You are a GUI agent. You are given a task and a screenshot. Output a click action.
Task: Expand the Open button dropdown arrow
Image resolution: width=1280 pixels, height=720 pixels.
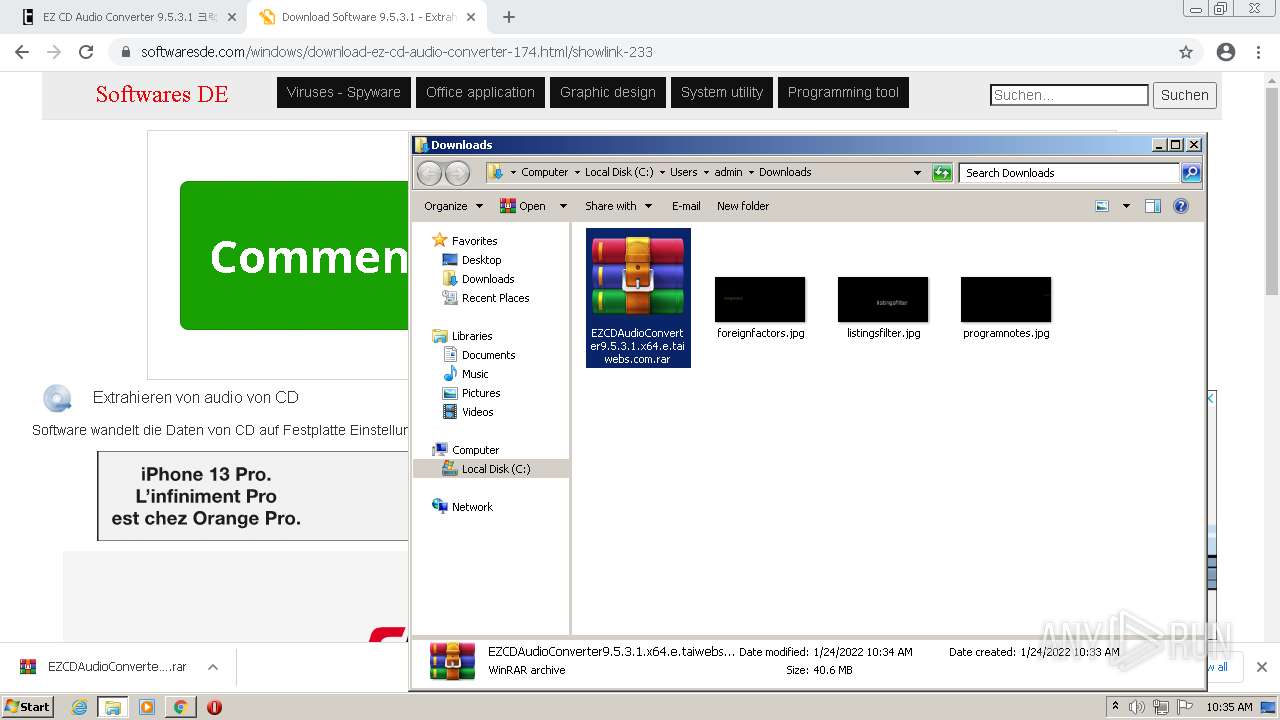point(563,206)
